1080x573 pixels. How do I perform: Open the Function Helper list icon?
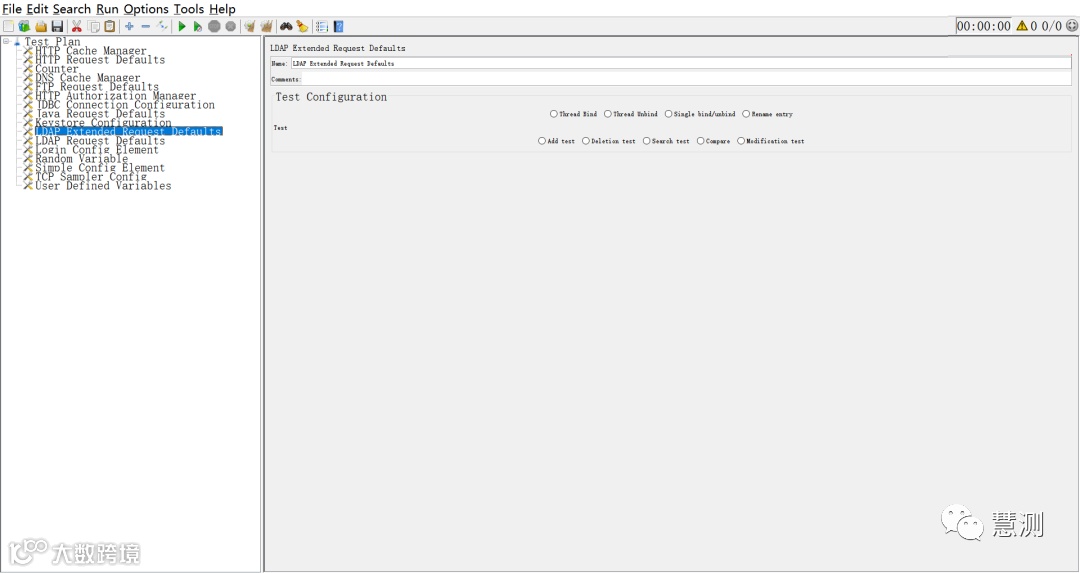[x=322, y=26]
